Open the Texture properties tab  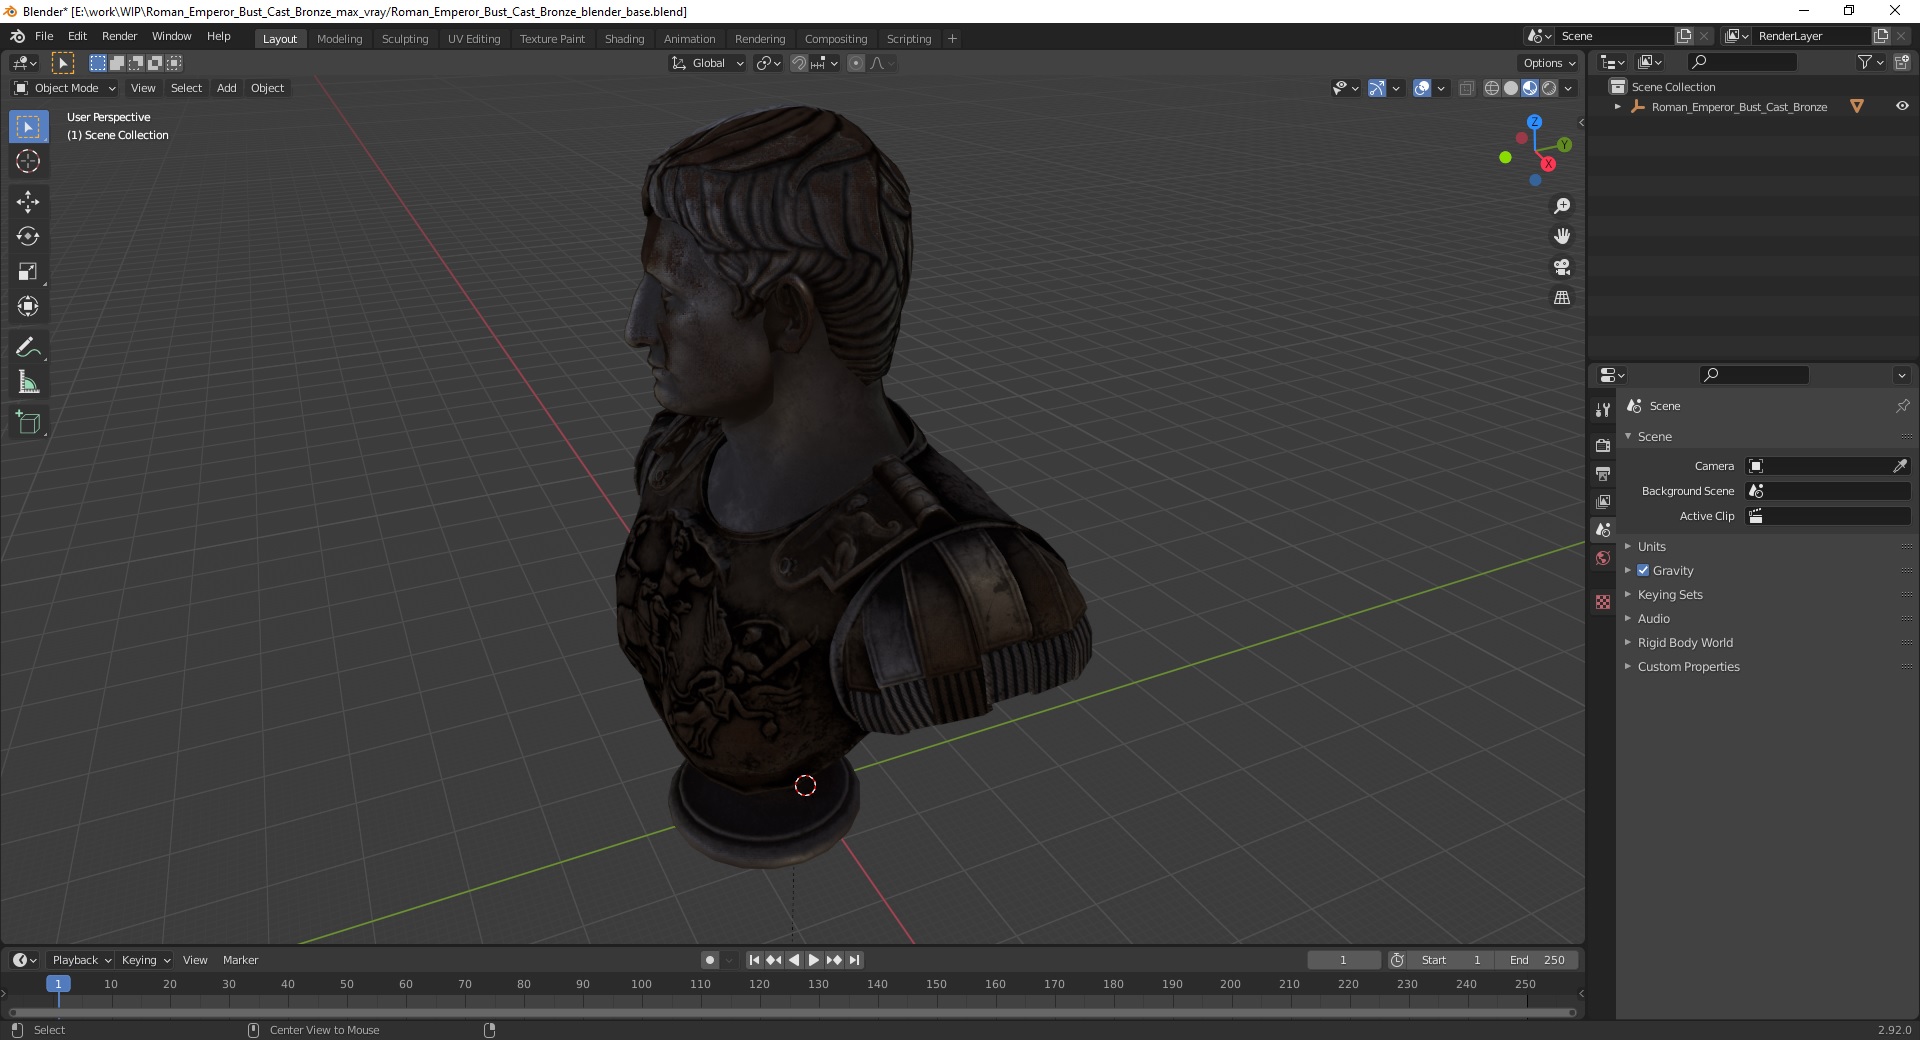[1603, 602]
